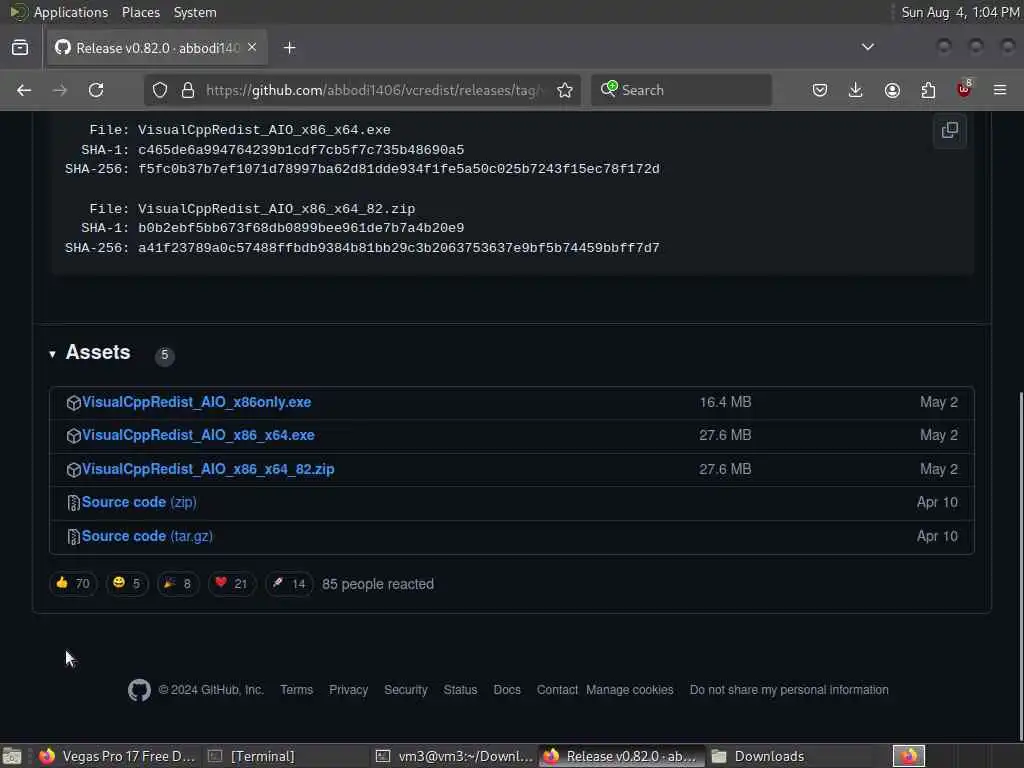Bookmark this page with star icon
Image resolution: width=1024 pixels, height=768 pixels.
565,90
